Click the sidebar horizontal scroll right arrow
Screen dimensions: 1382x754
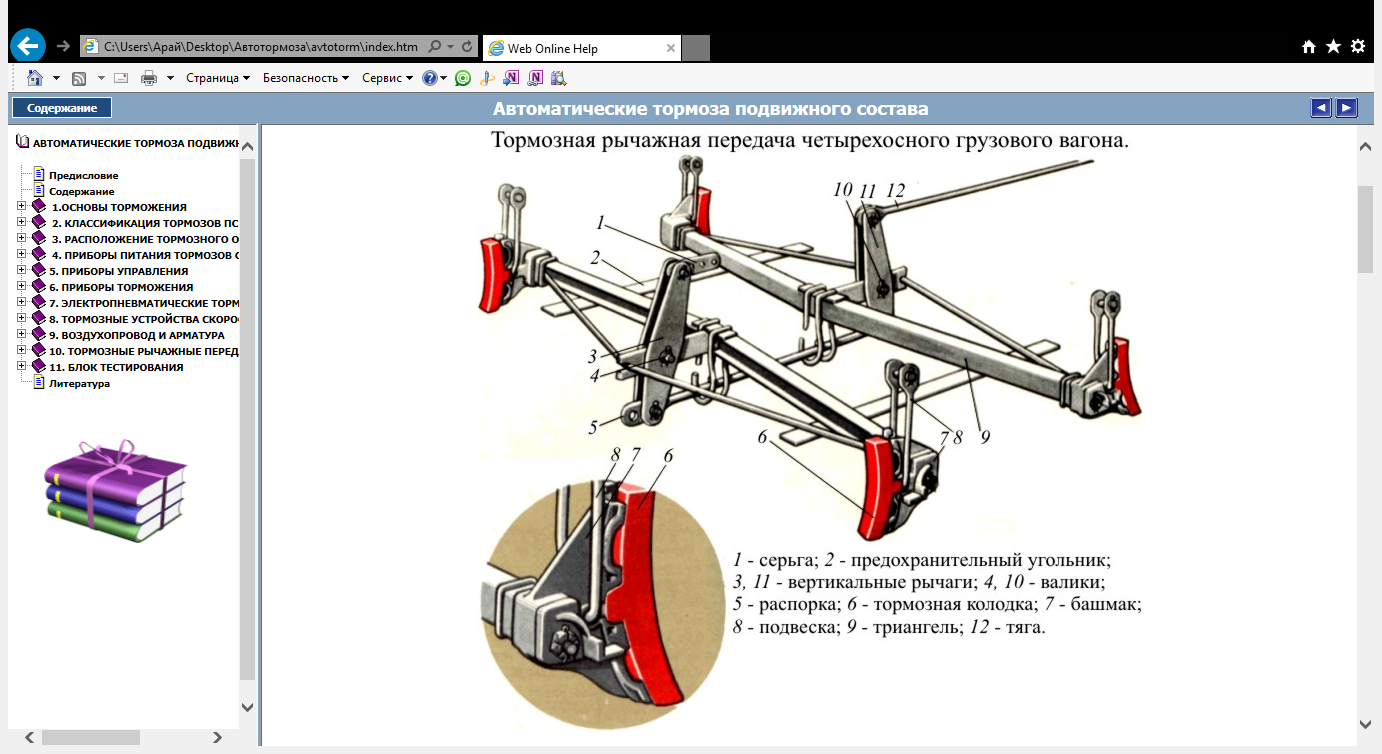click(x=219, y=737)
